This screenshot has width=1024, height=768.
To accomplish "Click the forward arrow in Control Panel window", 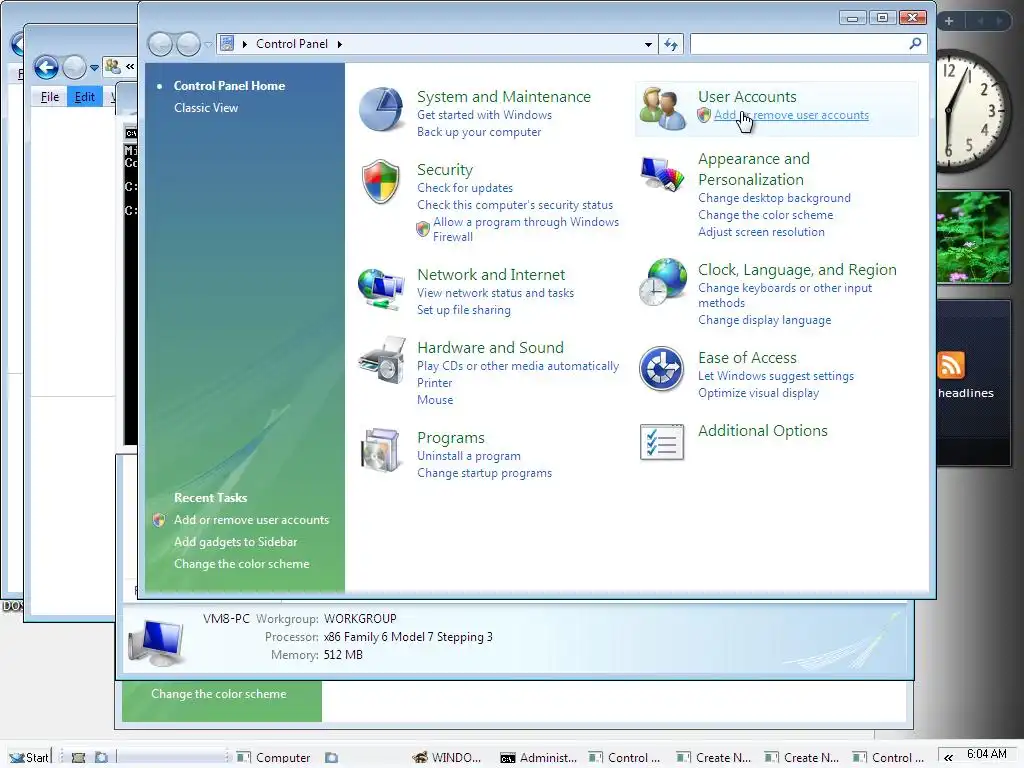I will point(188,44).
